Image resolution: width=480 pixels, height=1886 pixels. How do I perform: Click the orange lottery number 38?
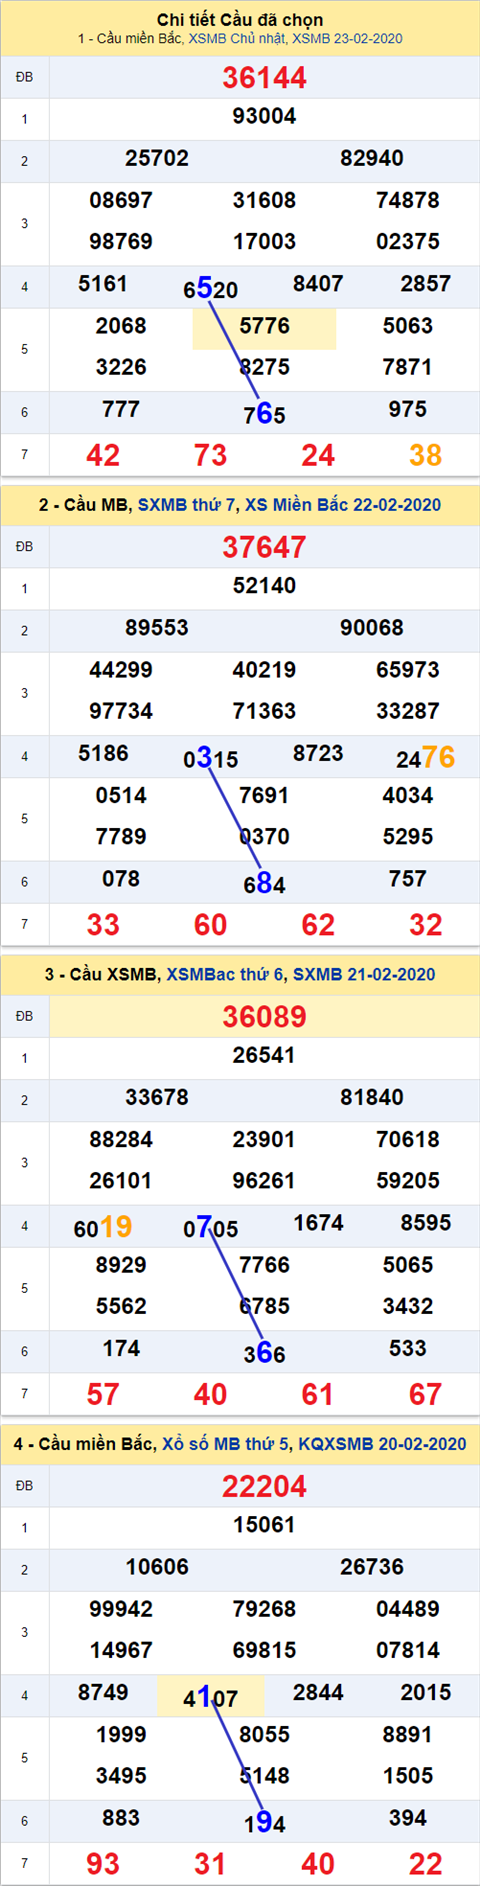(425, 456)
